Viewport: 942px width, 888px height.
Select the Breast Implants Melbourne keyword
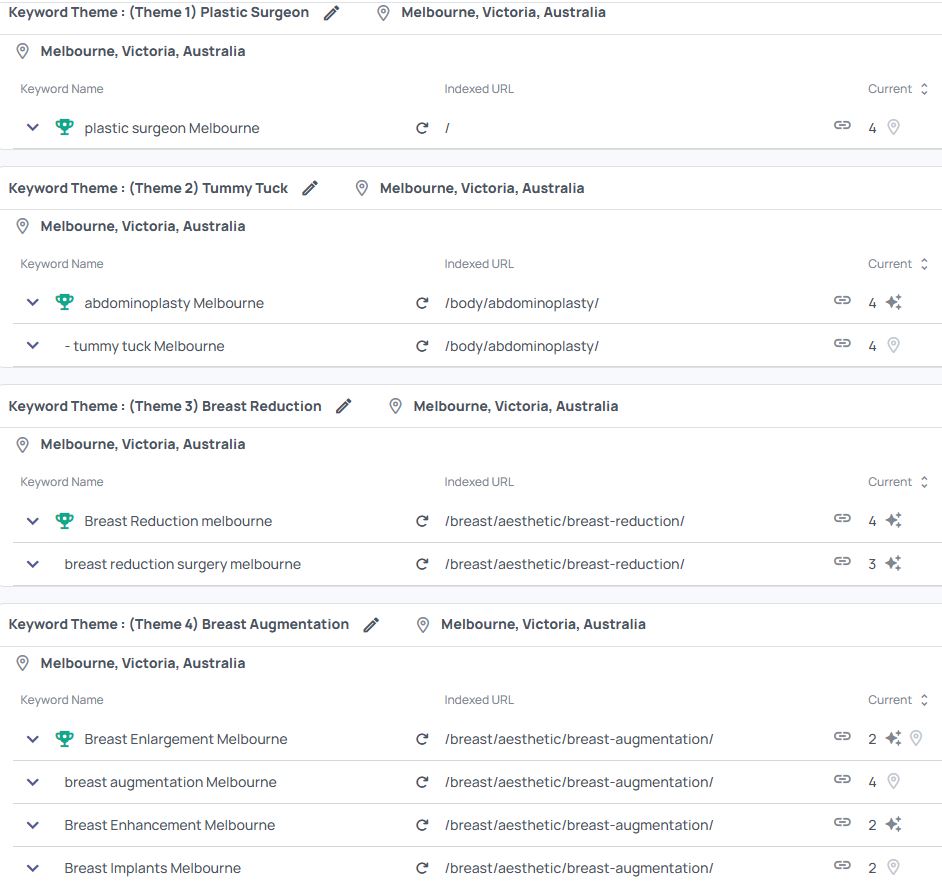(x=152, y=868)
